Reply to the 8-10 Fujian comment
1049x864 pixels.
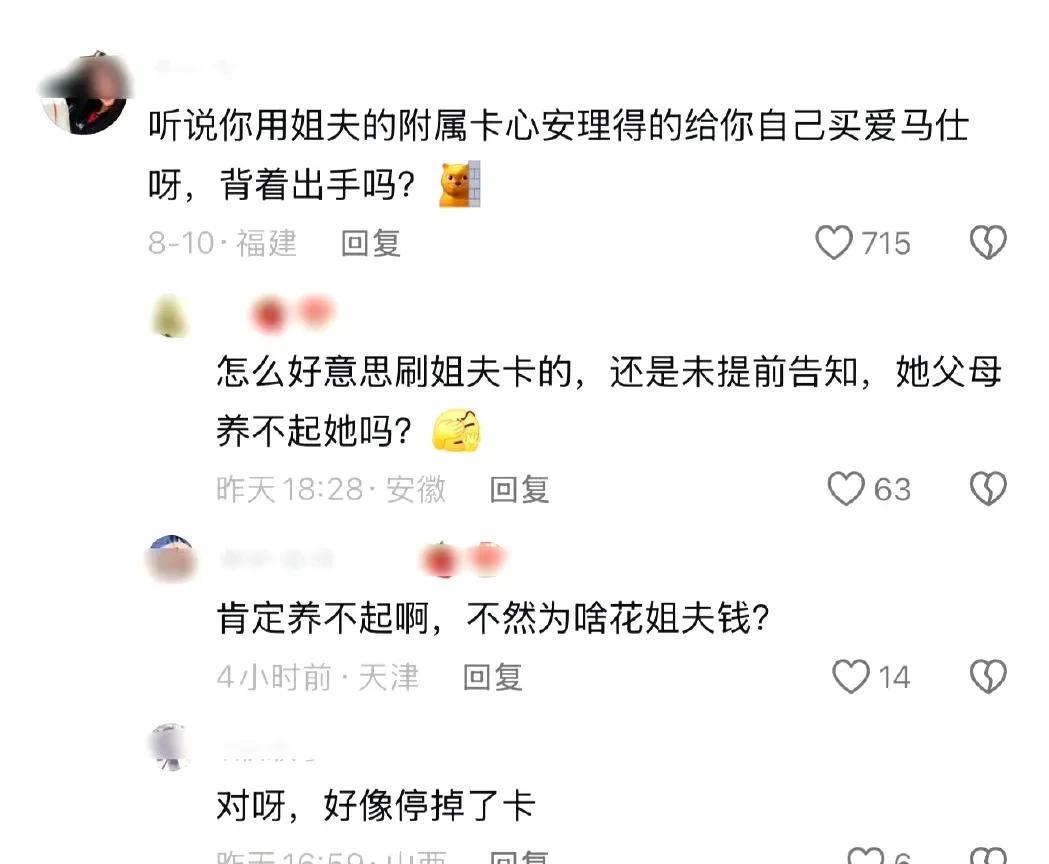(x=371, y=243)
